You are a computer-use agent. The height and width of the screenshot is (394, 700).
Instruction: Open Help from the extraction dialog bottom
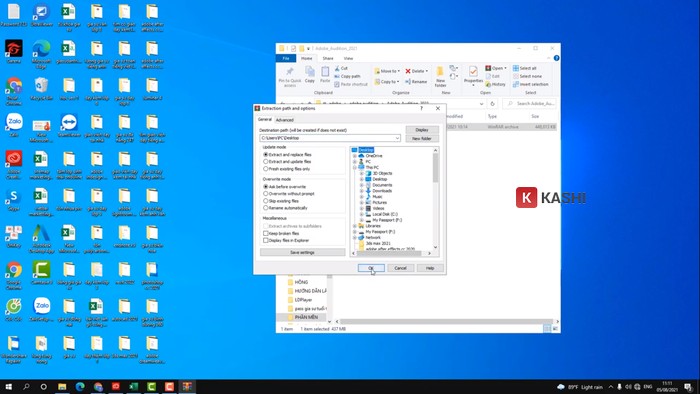pos(430,268)
